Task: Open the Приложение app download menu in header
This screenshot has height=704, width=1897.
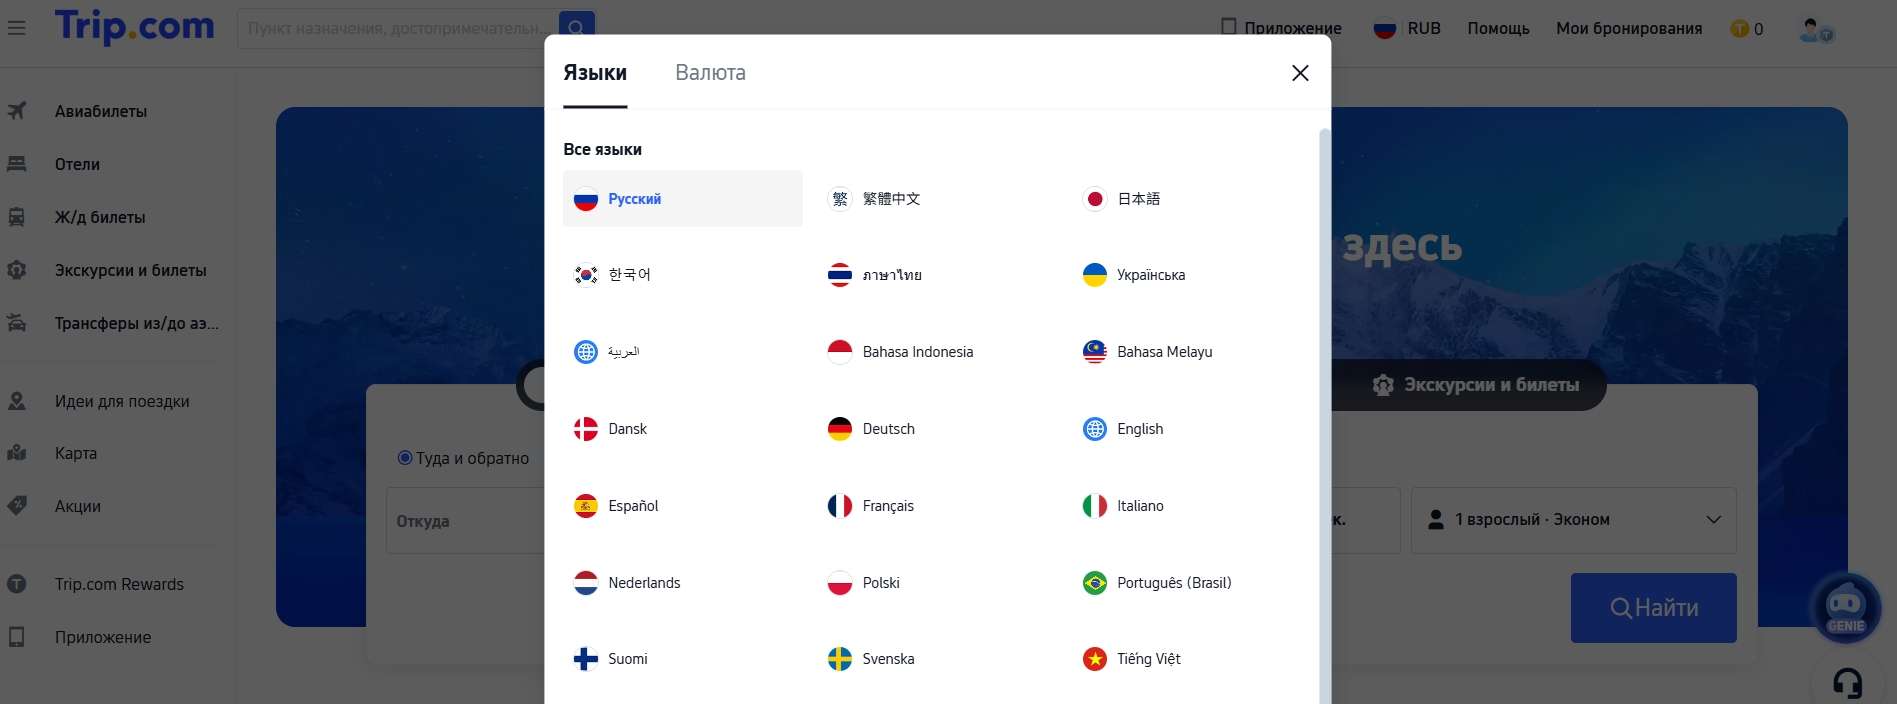Action: (1281, 28)
